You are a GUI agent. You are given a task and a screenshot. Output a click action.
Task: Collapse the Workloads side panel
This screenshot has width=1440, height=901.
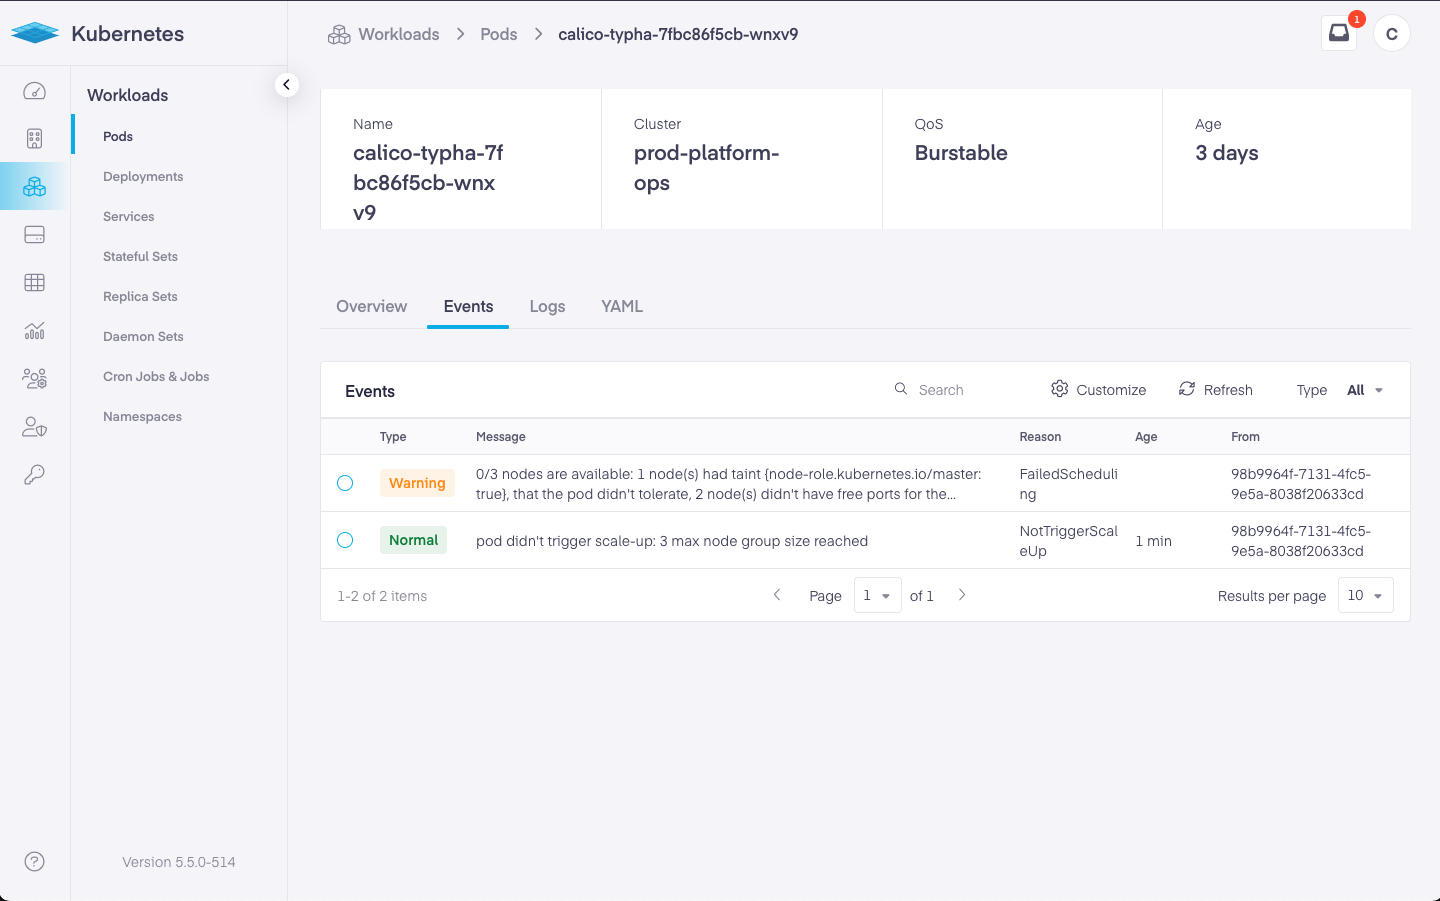[286, 85]
